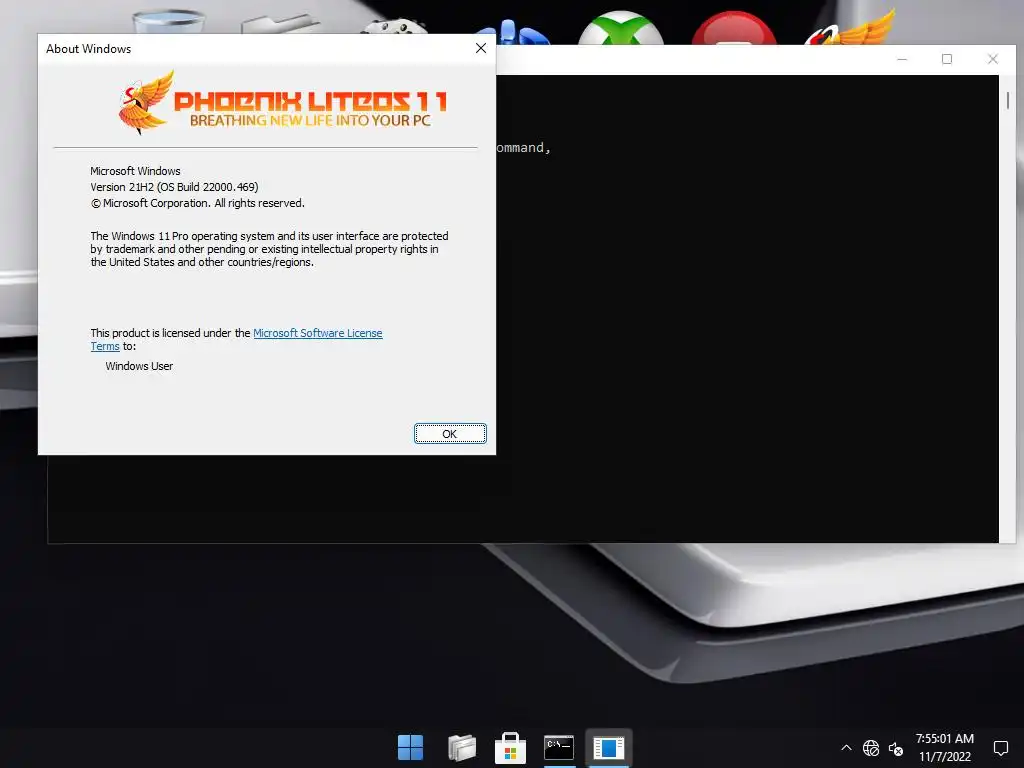This screenshot has height=768, width=1024.
Task: Maximize the command prompt window
Action: tap(946, 59)
